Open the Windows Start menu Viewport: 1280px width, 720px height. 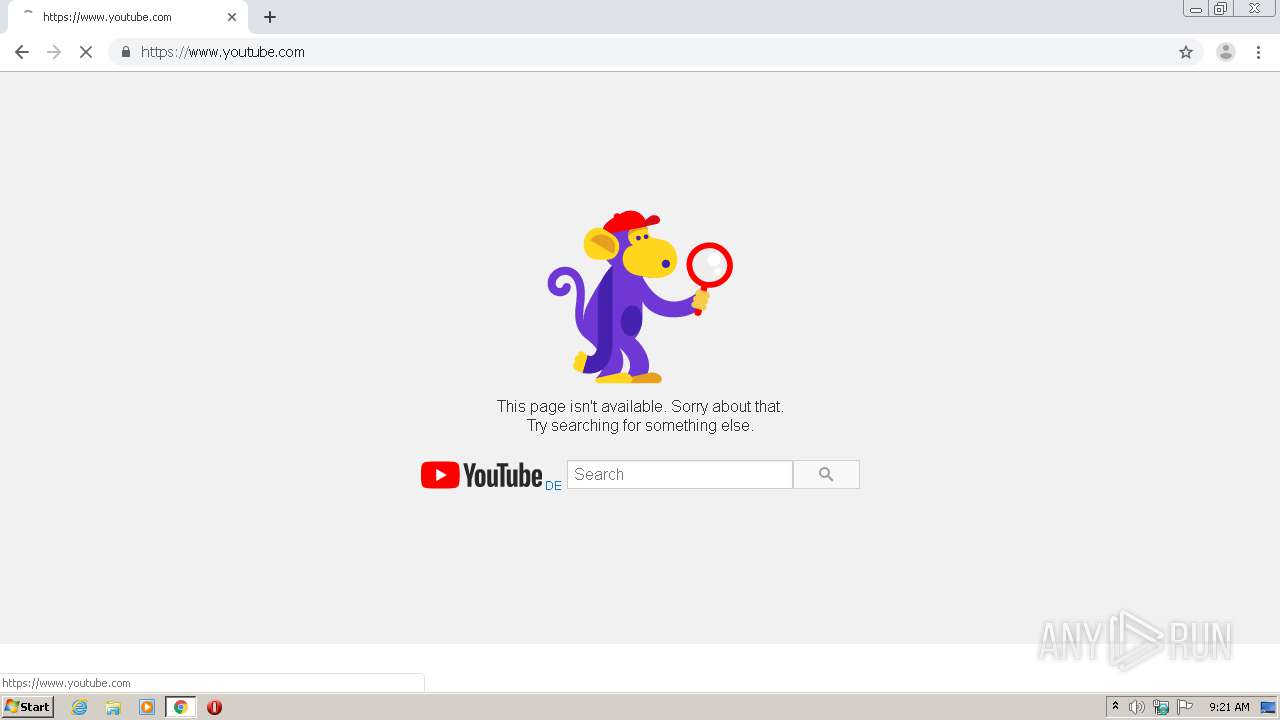(27, 707)
